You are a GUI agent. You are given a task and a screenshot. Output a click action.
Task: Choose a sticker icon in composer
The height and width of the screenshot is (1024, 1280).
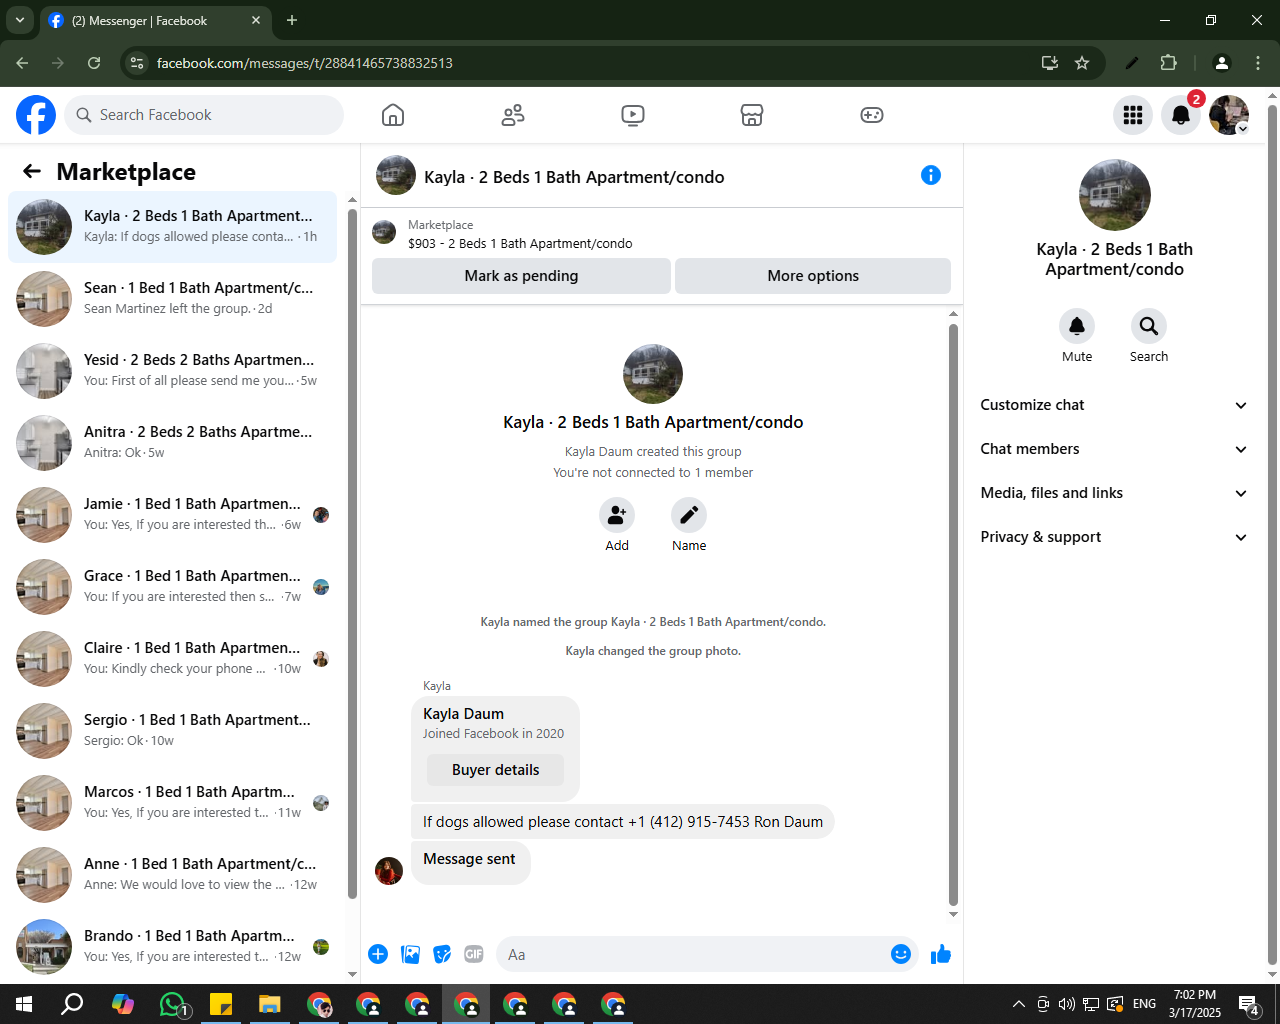click(442, 954)
